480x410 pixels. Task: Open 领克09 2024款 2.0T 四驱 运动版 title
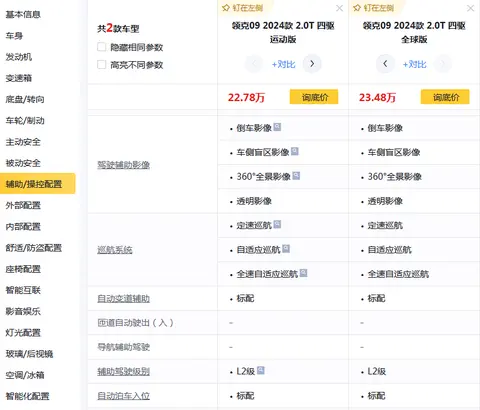(x=283, y=32)
